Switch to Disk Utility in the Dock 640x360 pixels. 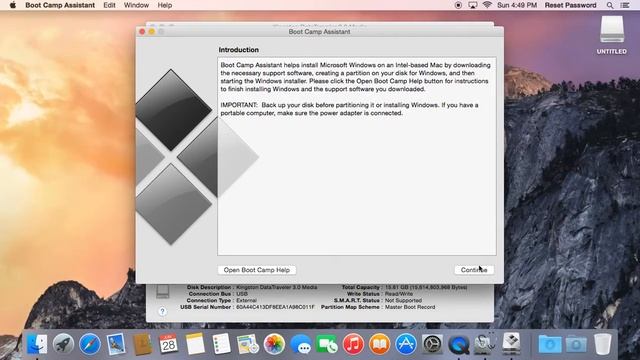click(x=485, y=344)
